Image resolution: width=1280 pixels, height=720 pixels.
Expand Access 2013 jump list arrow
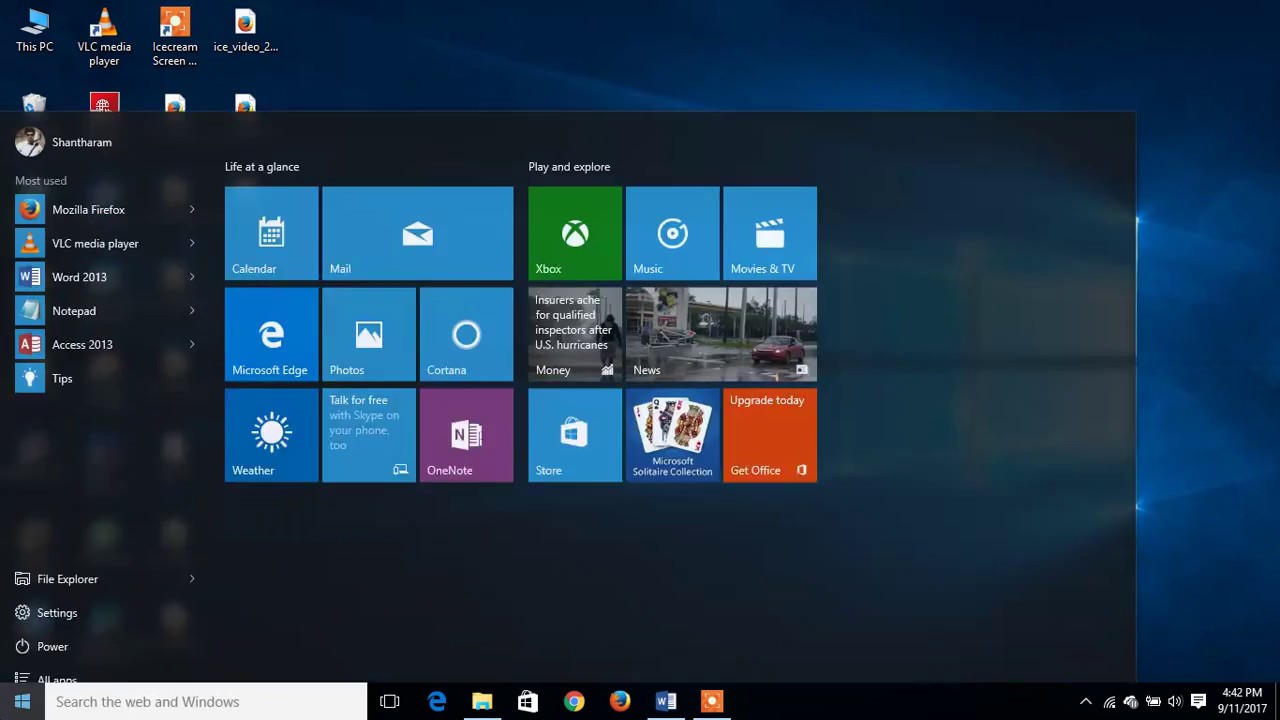[192, 345]
